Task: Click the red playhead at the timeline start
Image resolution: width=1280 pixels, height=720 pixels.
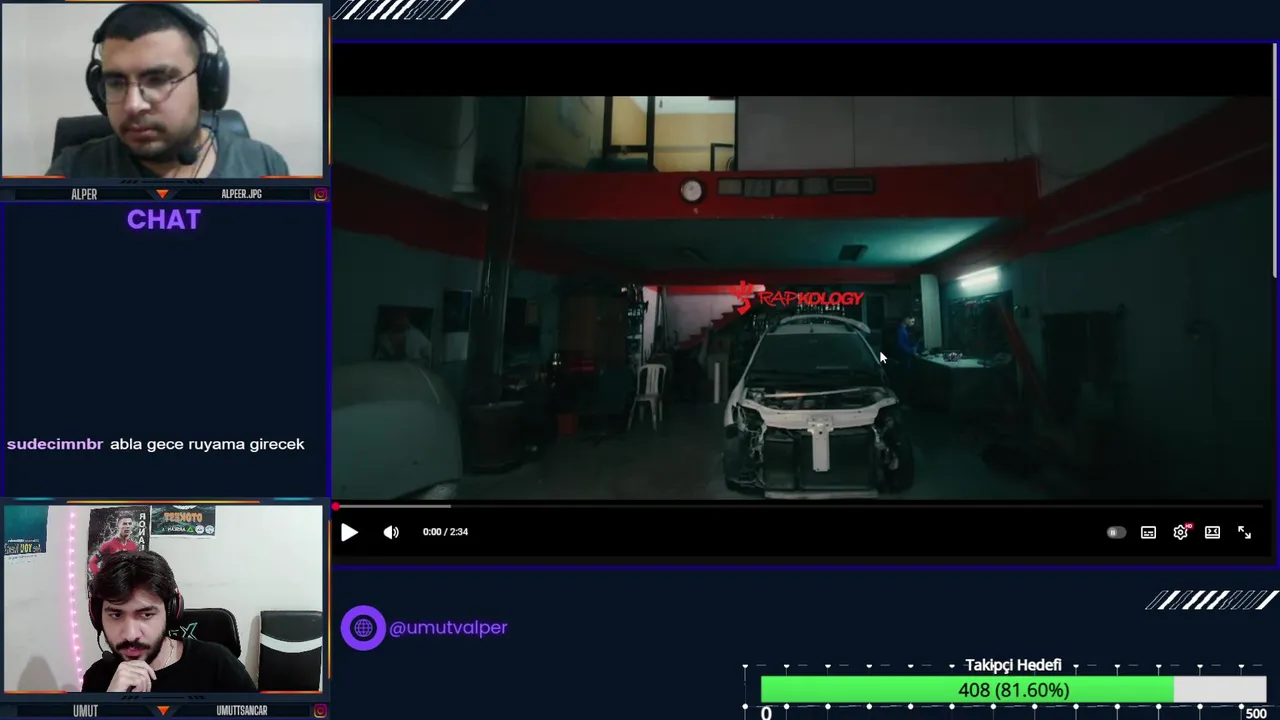Action: [336, 507]
